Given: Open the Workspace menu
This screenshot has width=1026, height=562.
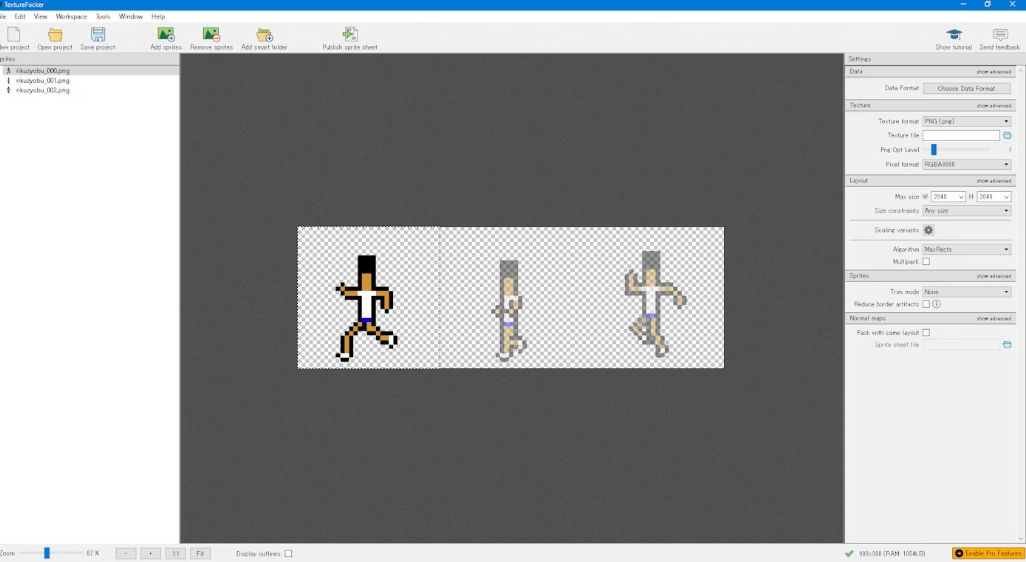Looking at the screenshot, I should pos(71,17).
